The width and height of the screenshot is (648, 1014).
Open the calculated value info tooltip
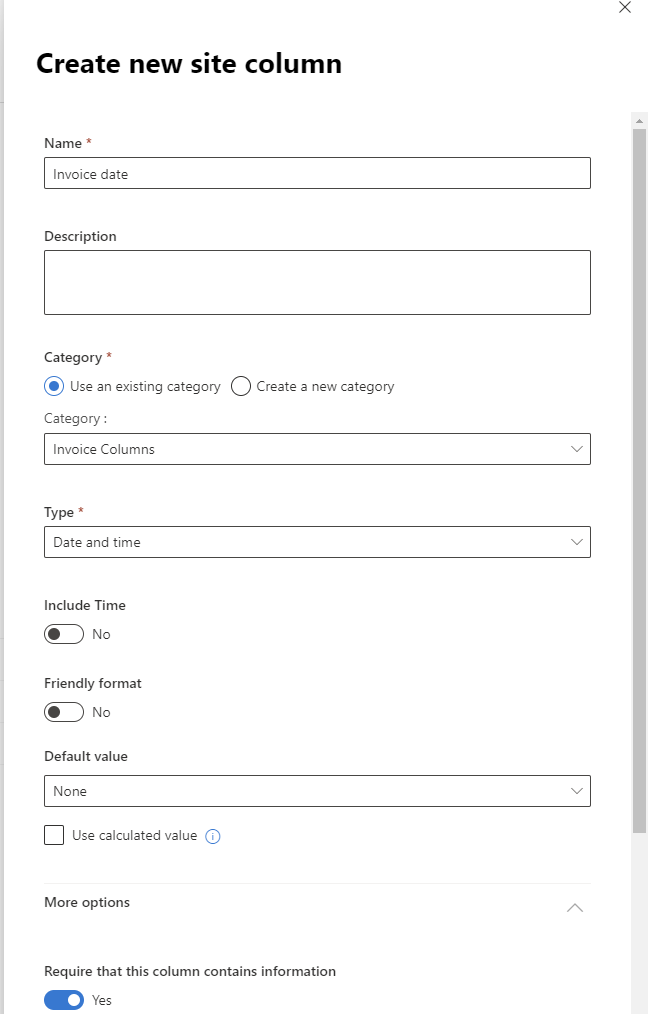point(212,835)
